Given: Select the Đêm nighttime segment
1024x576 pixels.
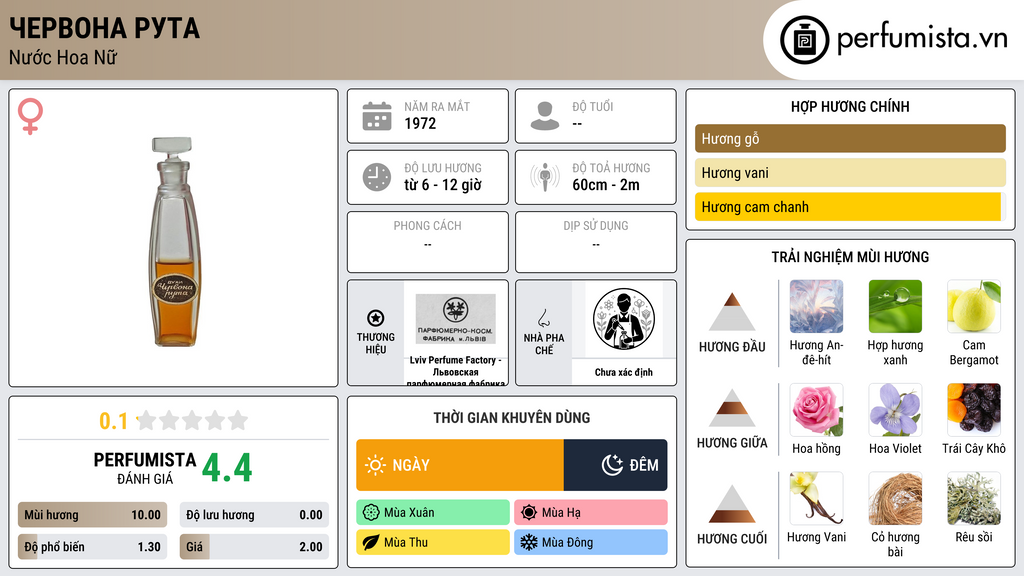Looking at the screenshot, I should point(615,465).
